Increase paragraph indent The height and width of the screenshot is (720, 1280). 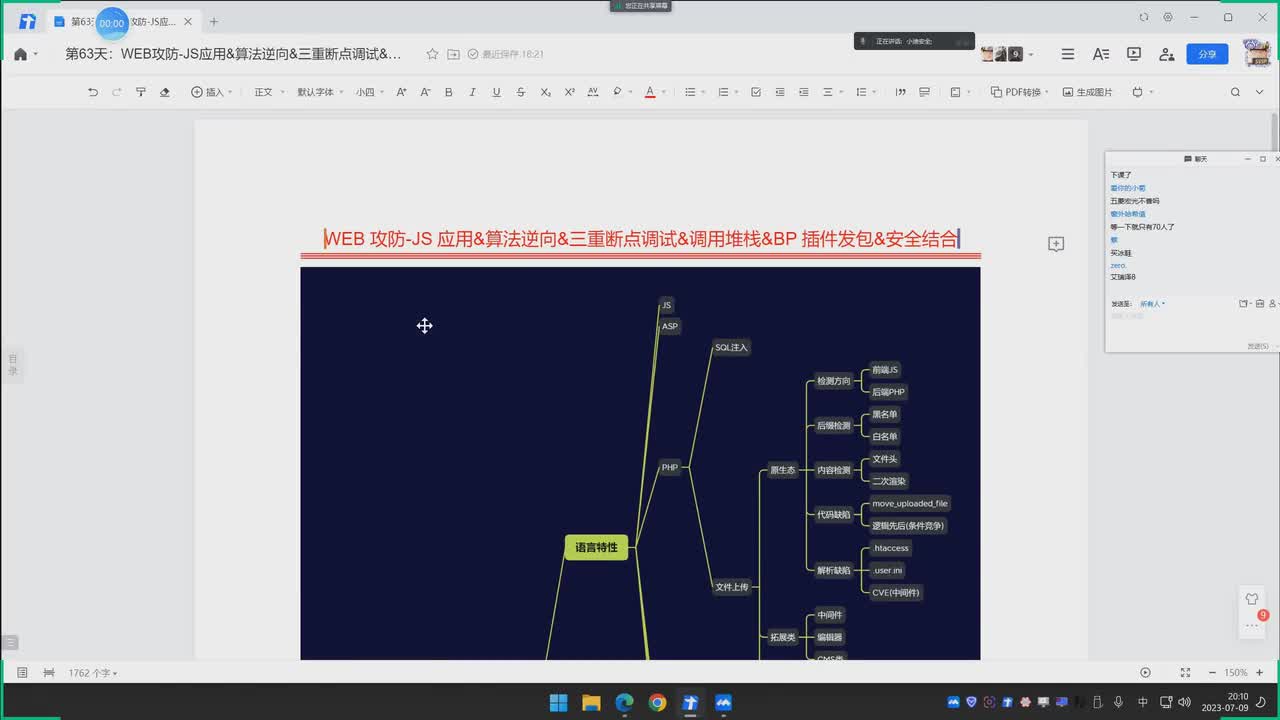pyautogui.click(x=804, y=92)
